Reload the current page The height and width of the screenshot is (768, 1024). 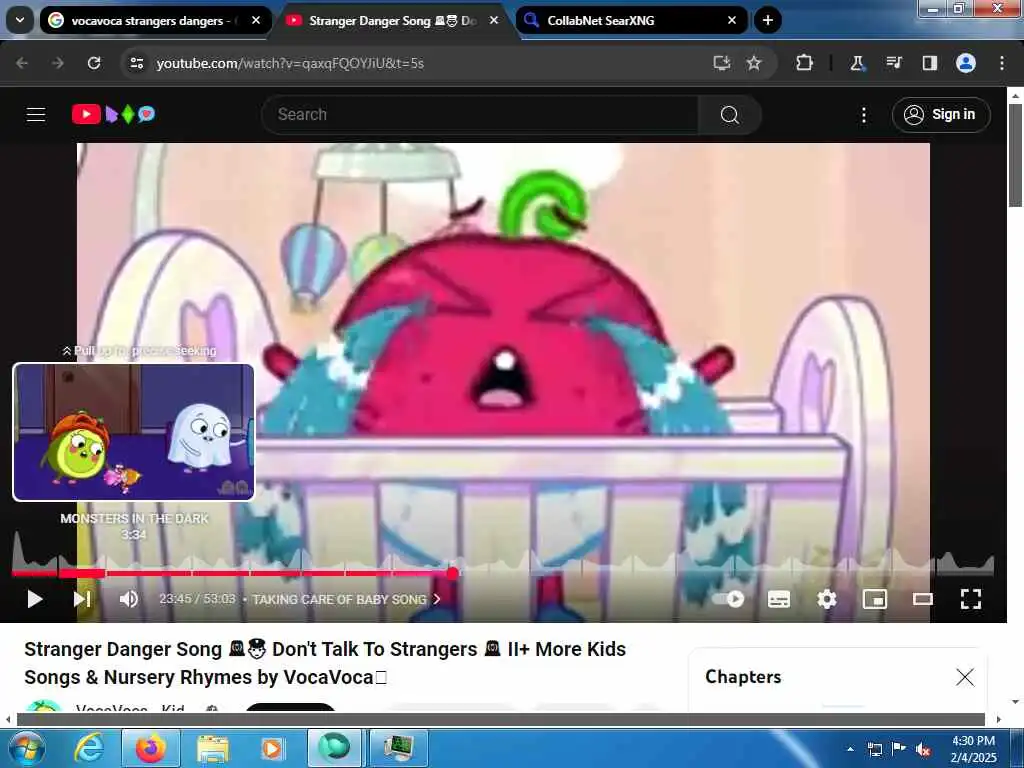[94, 63]
